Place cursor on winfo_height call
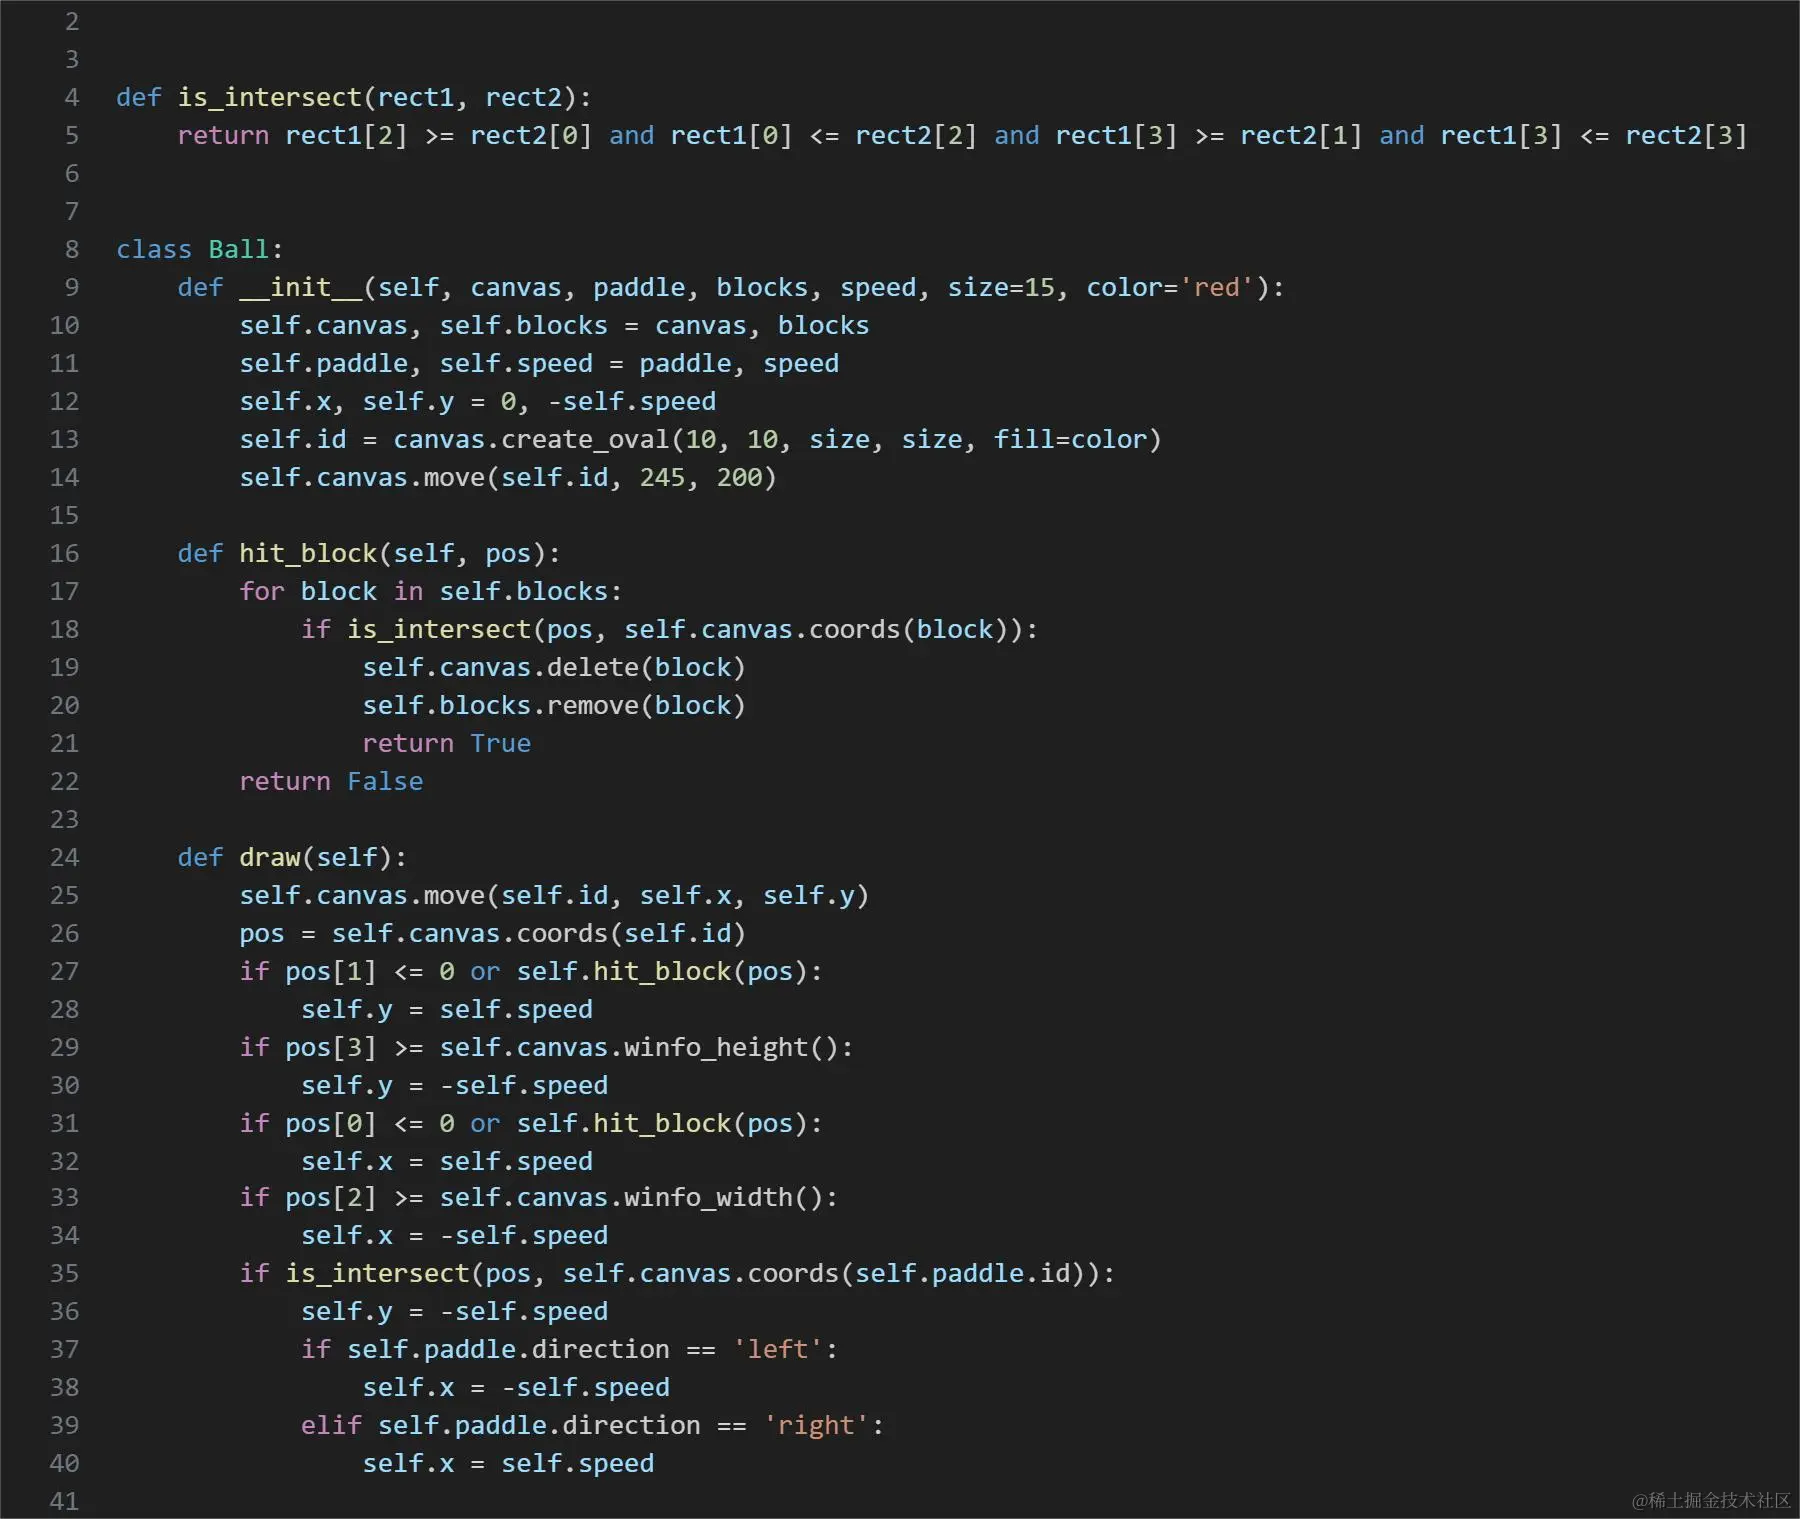 716,1048
